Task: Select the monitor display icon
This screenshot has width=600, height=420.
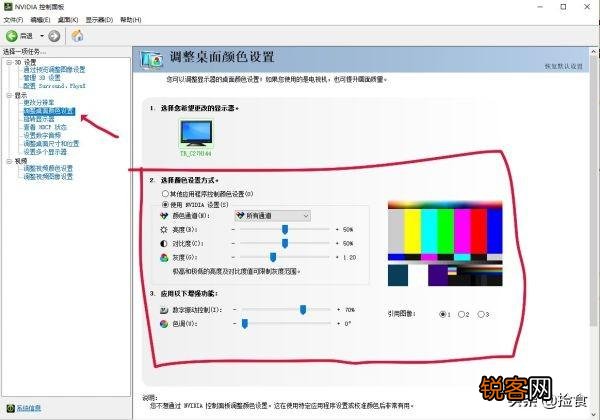Action: pos(196,133)
